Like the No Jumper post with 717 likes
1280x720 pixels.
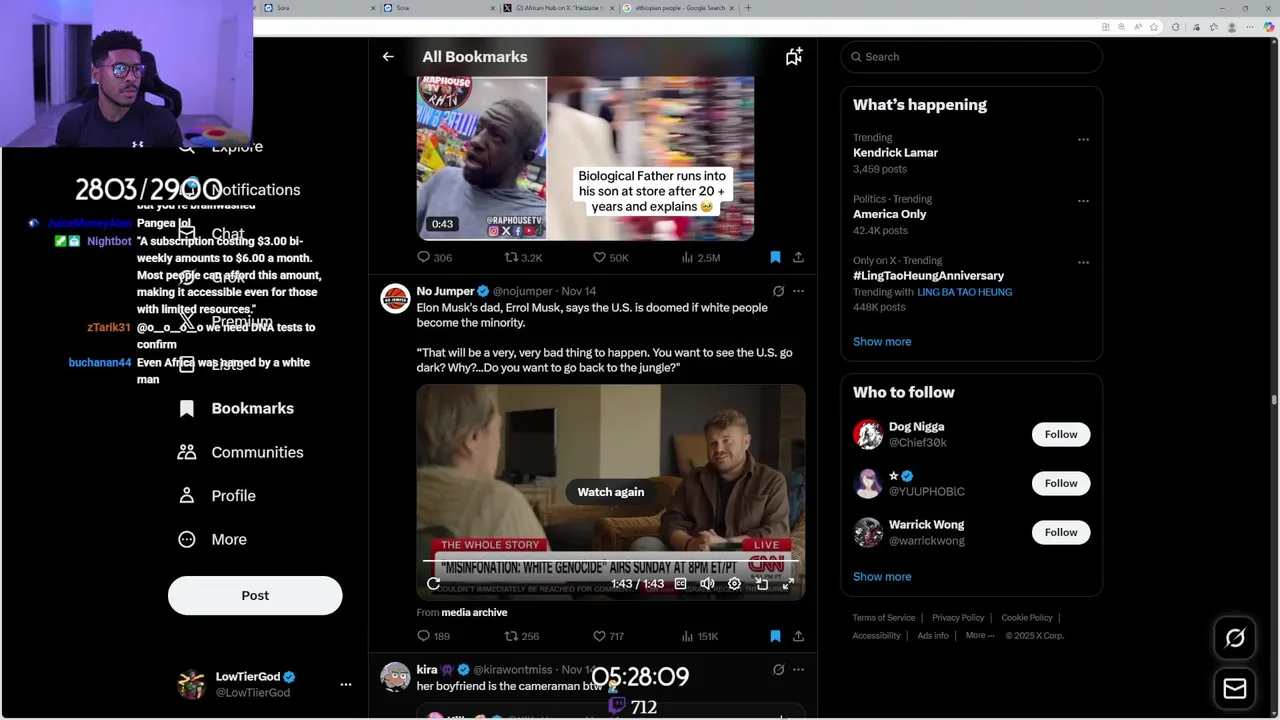pyautogui.click(x=608, y=636)
